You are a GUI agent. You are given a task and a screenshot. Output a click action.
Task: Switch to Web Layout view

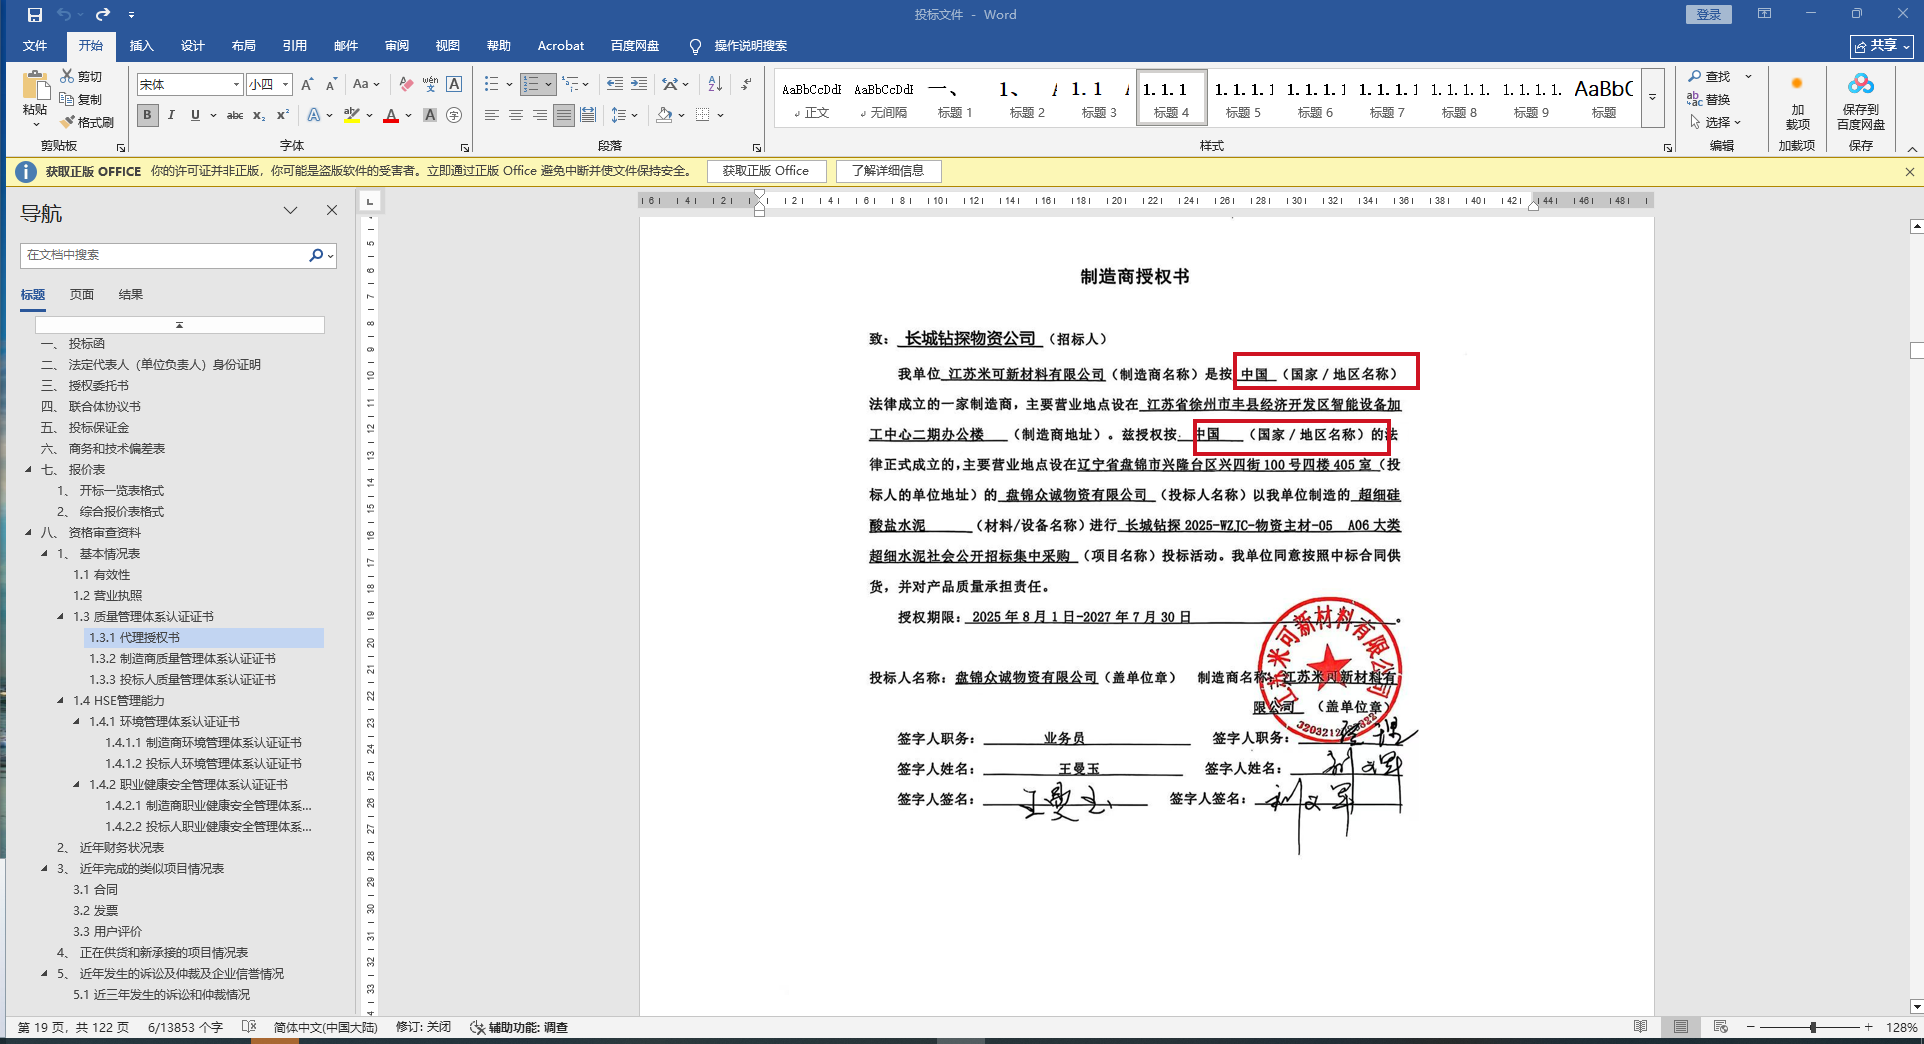[1721, 1027]
